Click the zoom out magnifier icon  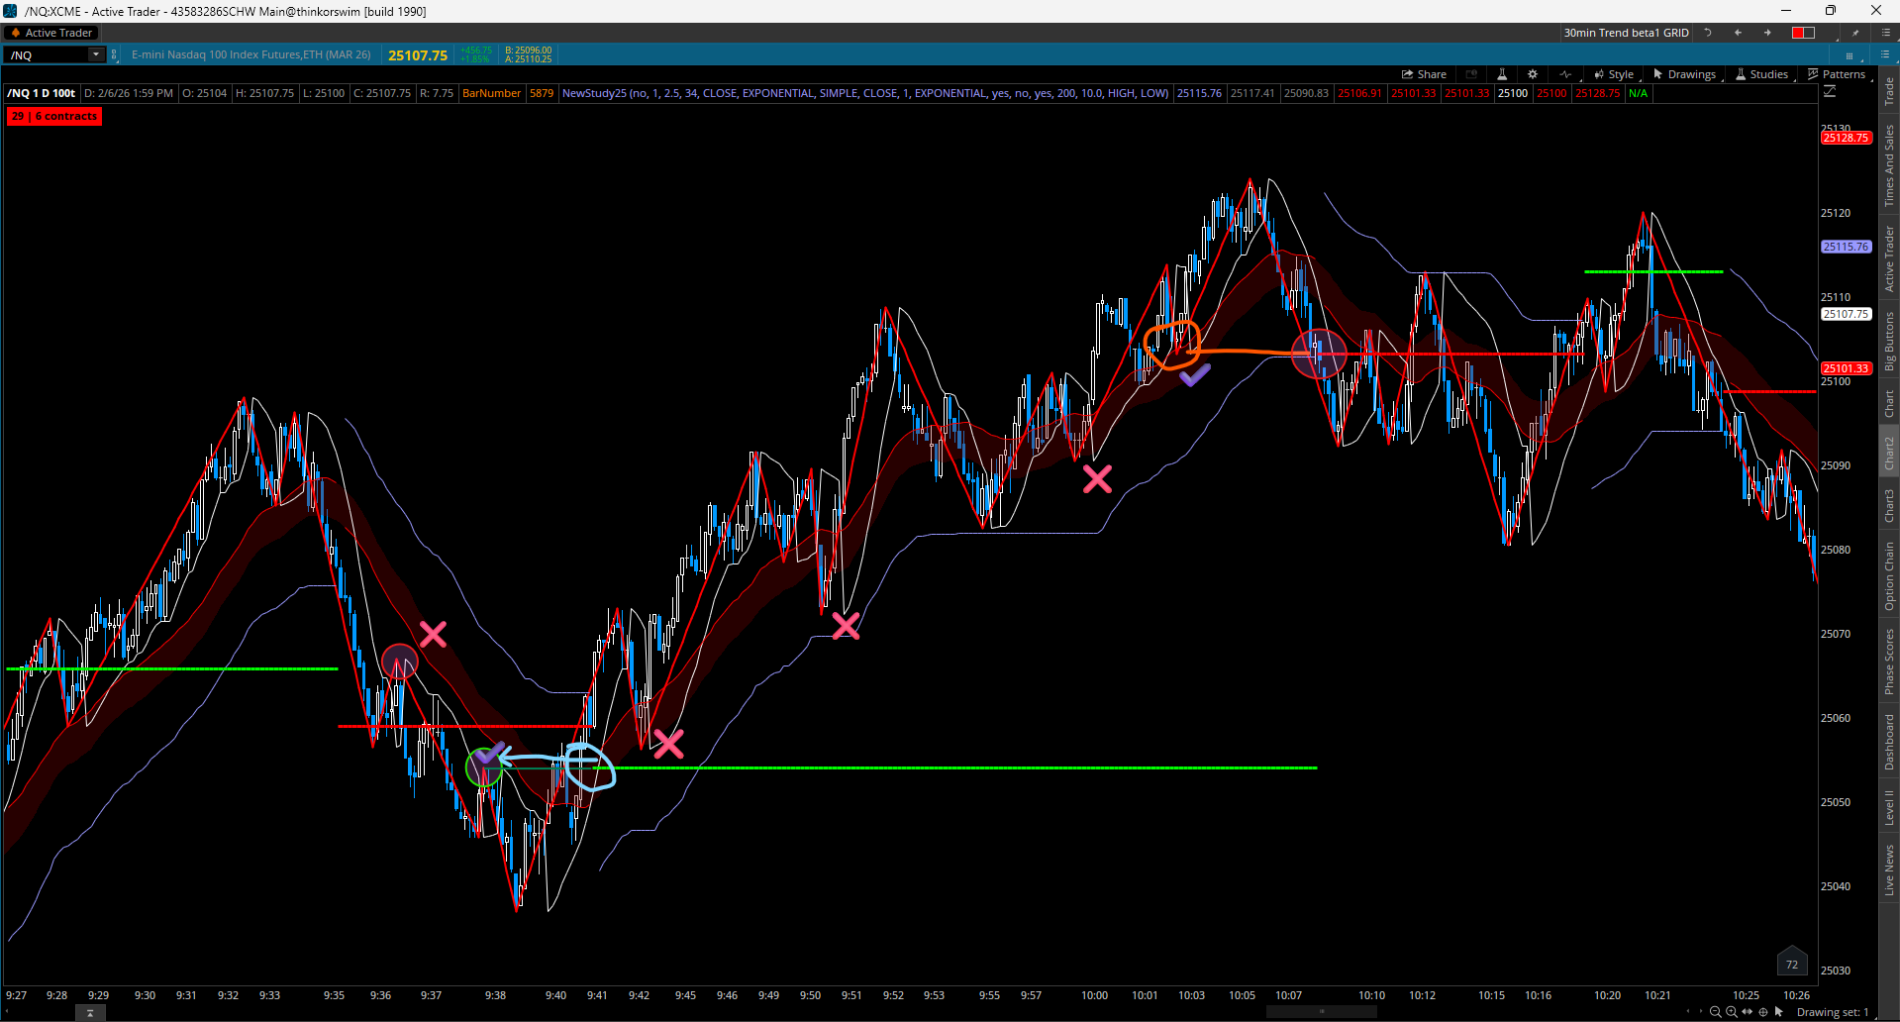pyautogui.click(x=1716, y=1012)
